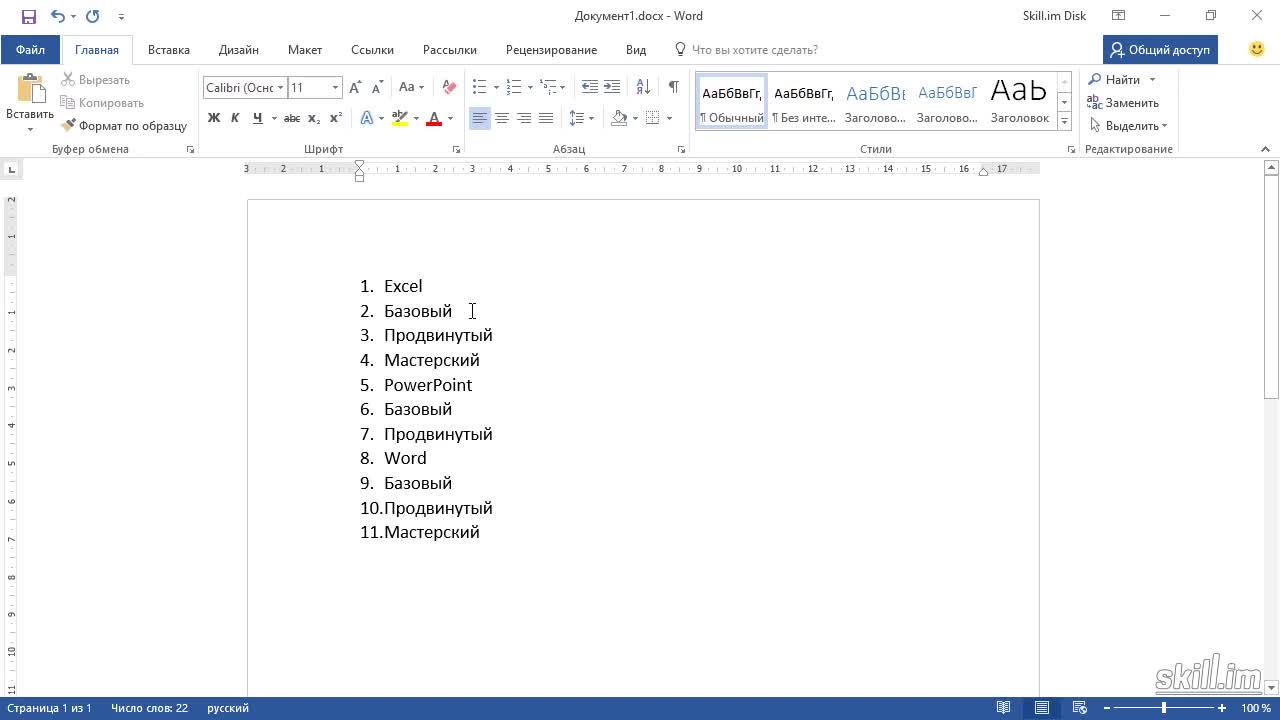Click the zoom in plus button
This screenshot has height=720, width=1280.
(1222, 708)
